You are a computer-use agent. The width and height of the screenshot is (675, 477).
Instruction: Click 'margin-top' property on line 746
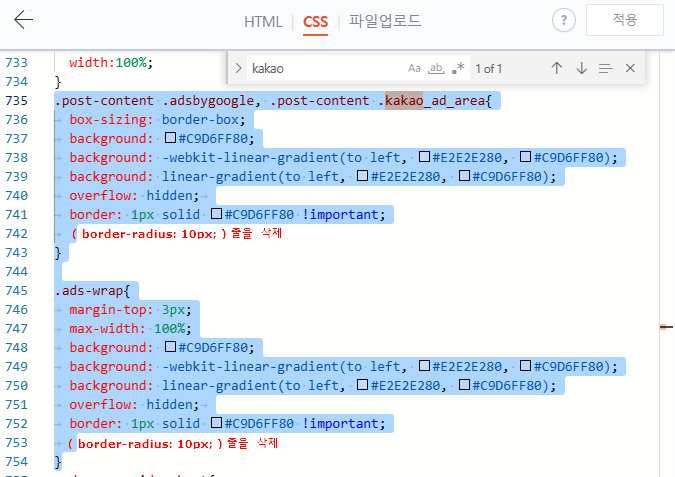coord(108,310)
